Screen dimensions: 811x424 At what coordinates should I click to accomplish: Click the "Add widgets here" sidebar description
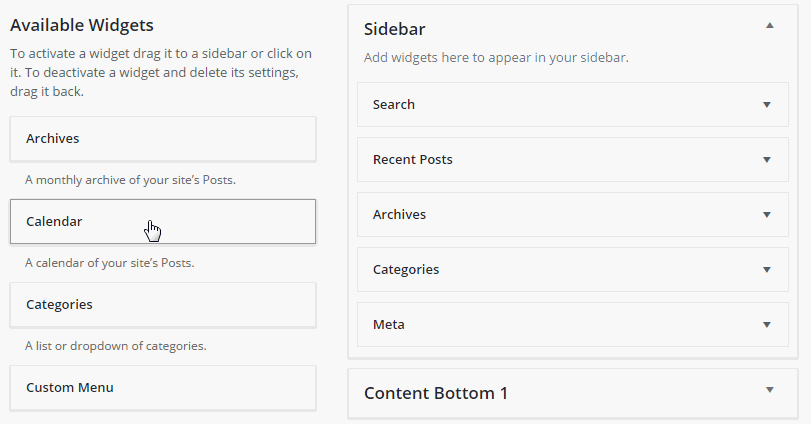[496, 57]
